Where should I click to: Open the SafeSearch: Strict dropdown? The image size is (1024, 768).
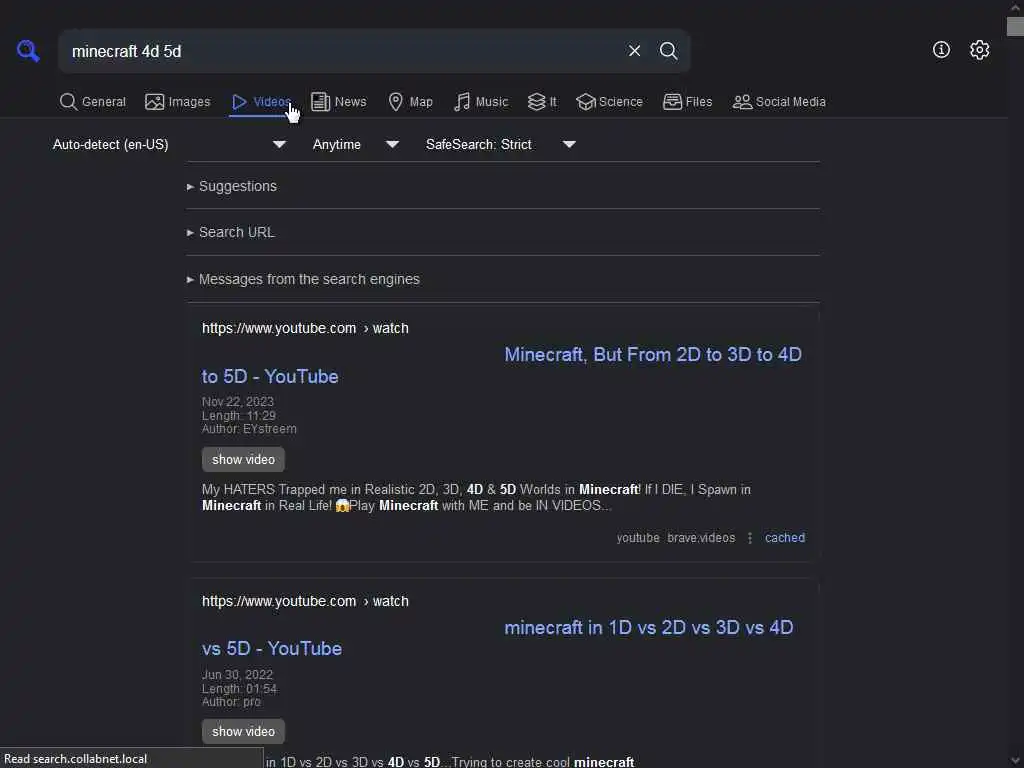501,144
